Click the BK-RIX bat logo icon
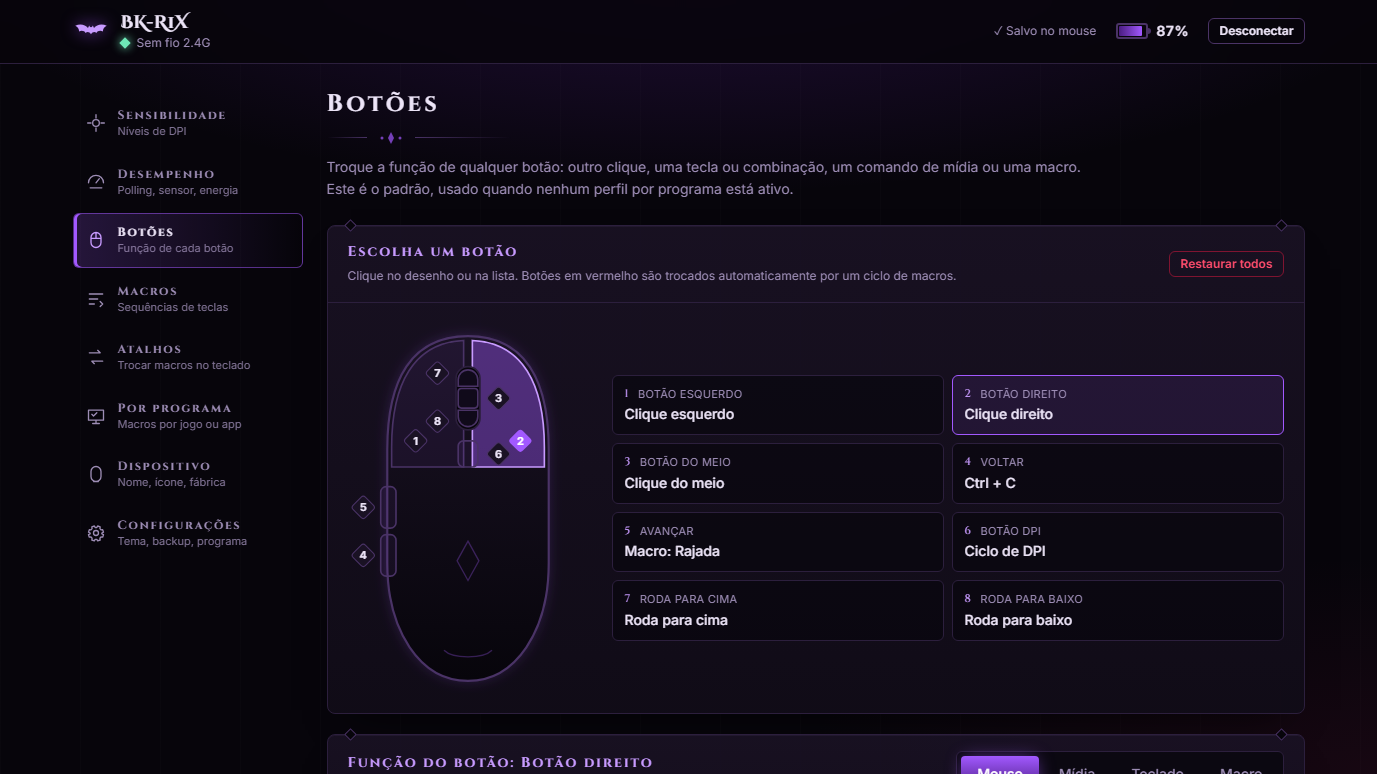The width and height of the screenshot is (1377, 774). tap(91, 30)
